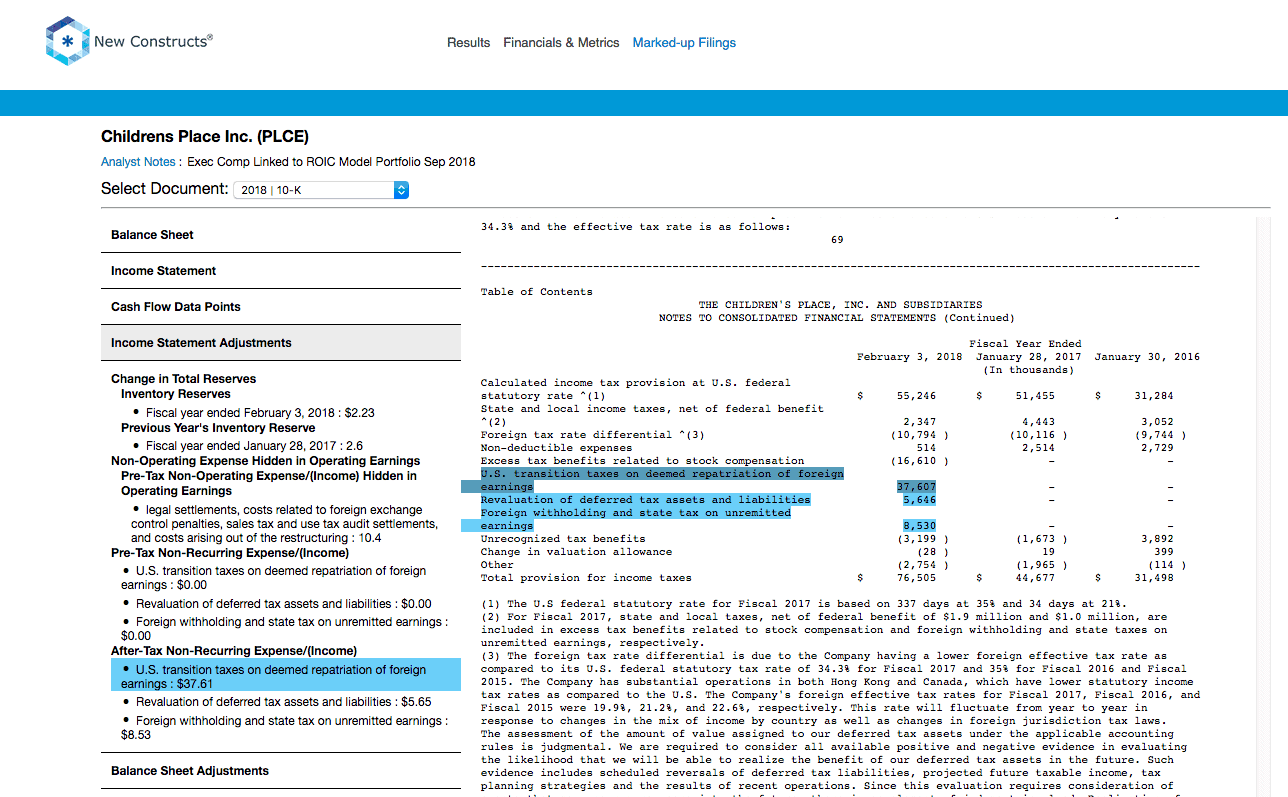The image size is (1288, 797).
Task: Open the Results nav item
Action: point(468,43)
